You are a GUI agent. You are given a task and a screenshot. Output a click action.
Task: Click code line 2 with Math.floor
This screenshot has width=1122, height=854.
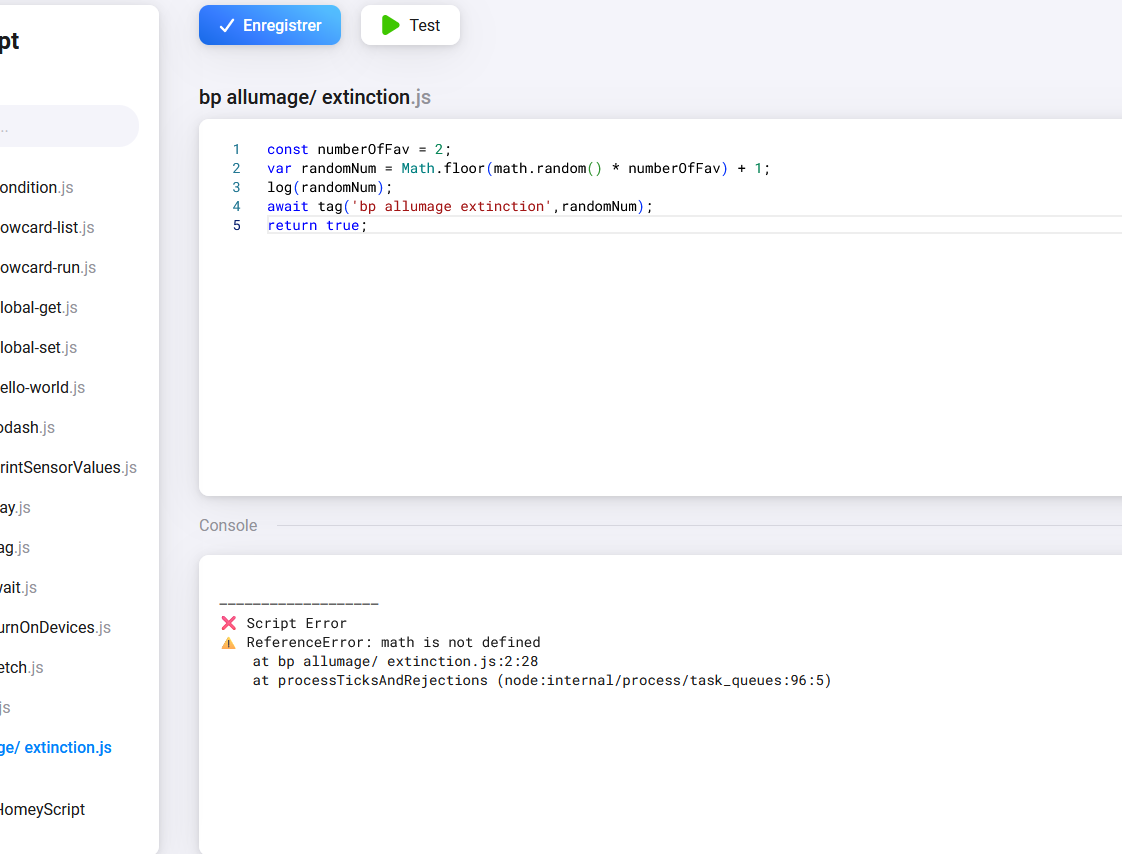pyautogui.click(x=518, y=169)
